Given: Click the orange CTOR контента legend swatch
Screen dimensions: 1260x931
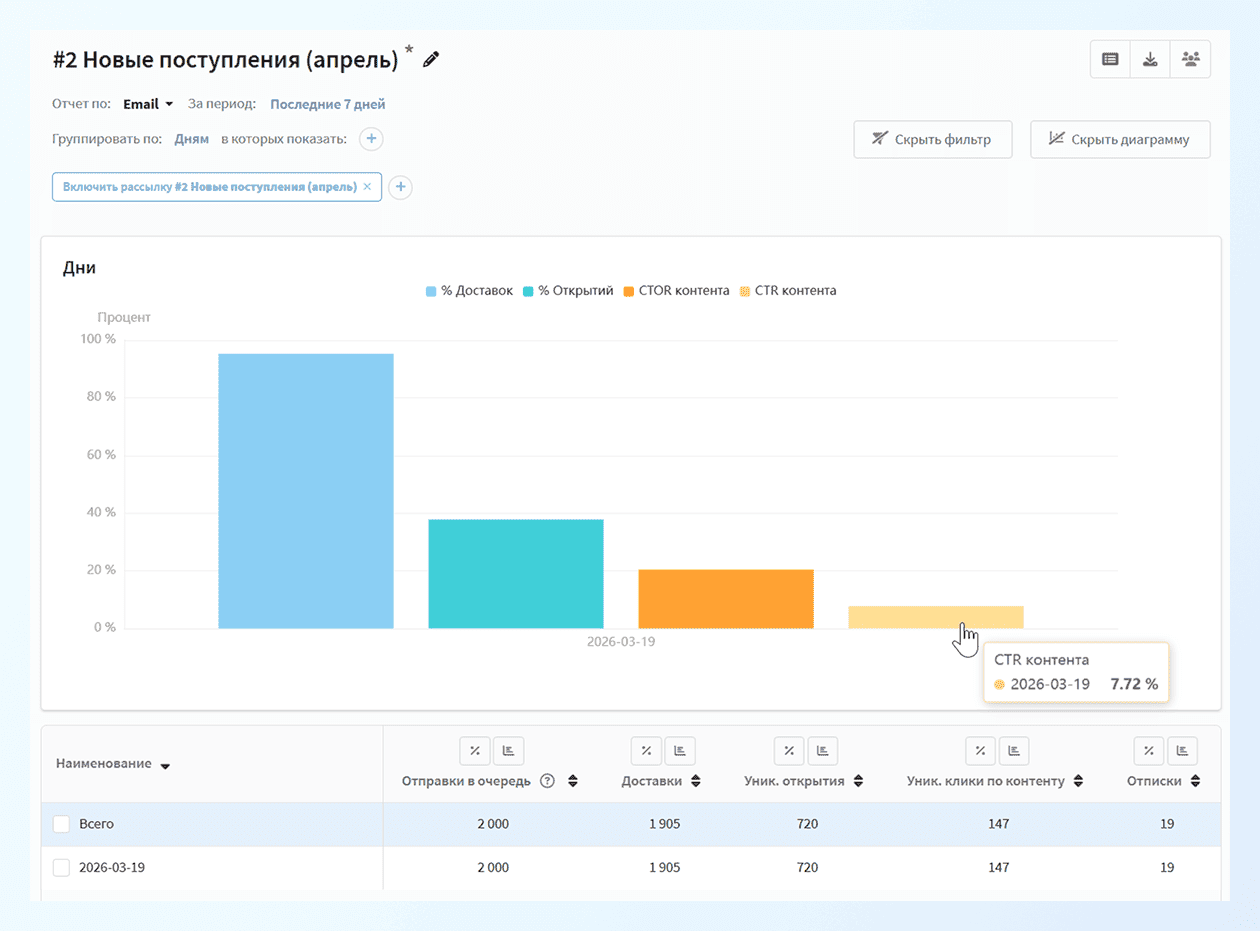Looking at the screenshot, I should tap(628, 291).
